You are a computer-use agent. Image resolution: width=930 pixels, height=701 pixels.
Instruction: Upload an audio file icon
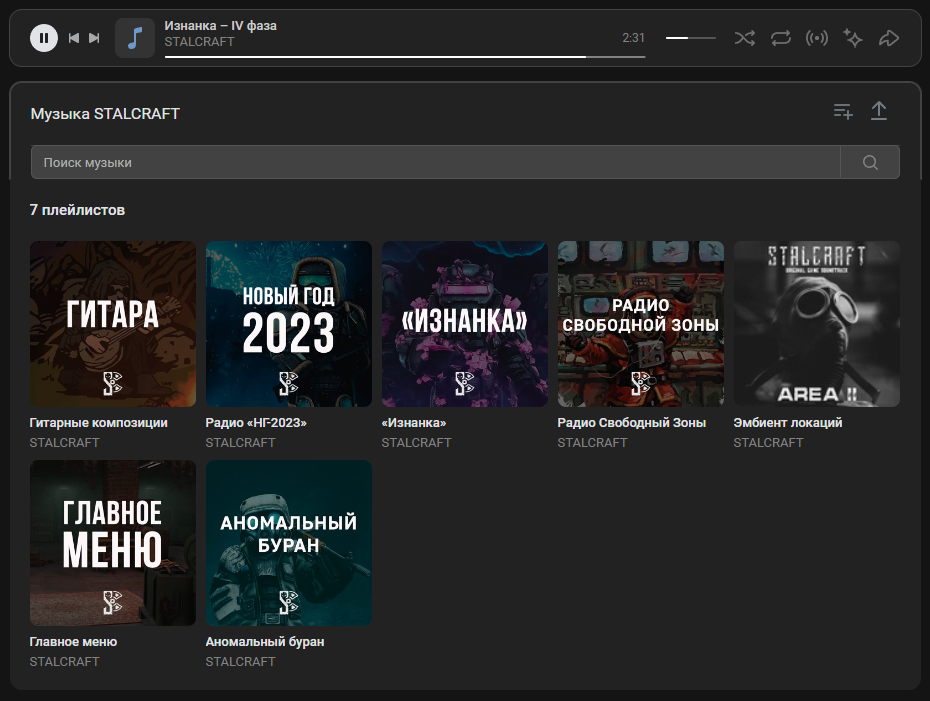click(x=879, y=112)
